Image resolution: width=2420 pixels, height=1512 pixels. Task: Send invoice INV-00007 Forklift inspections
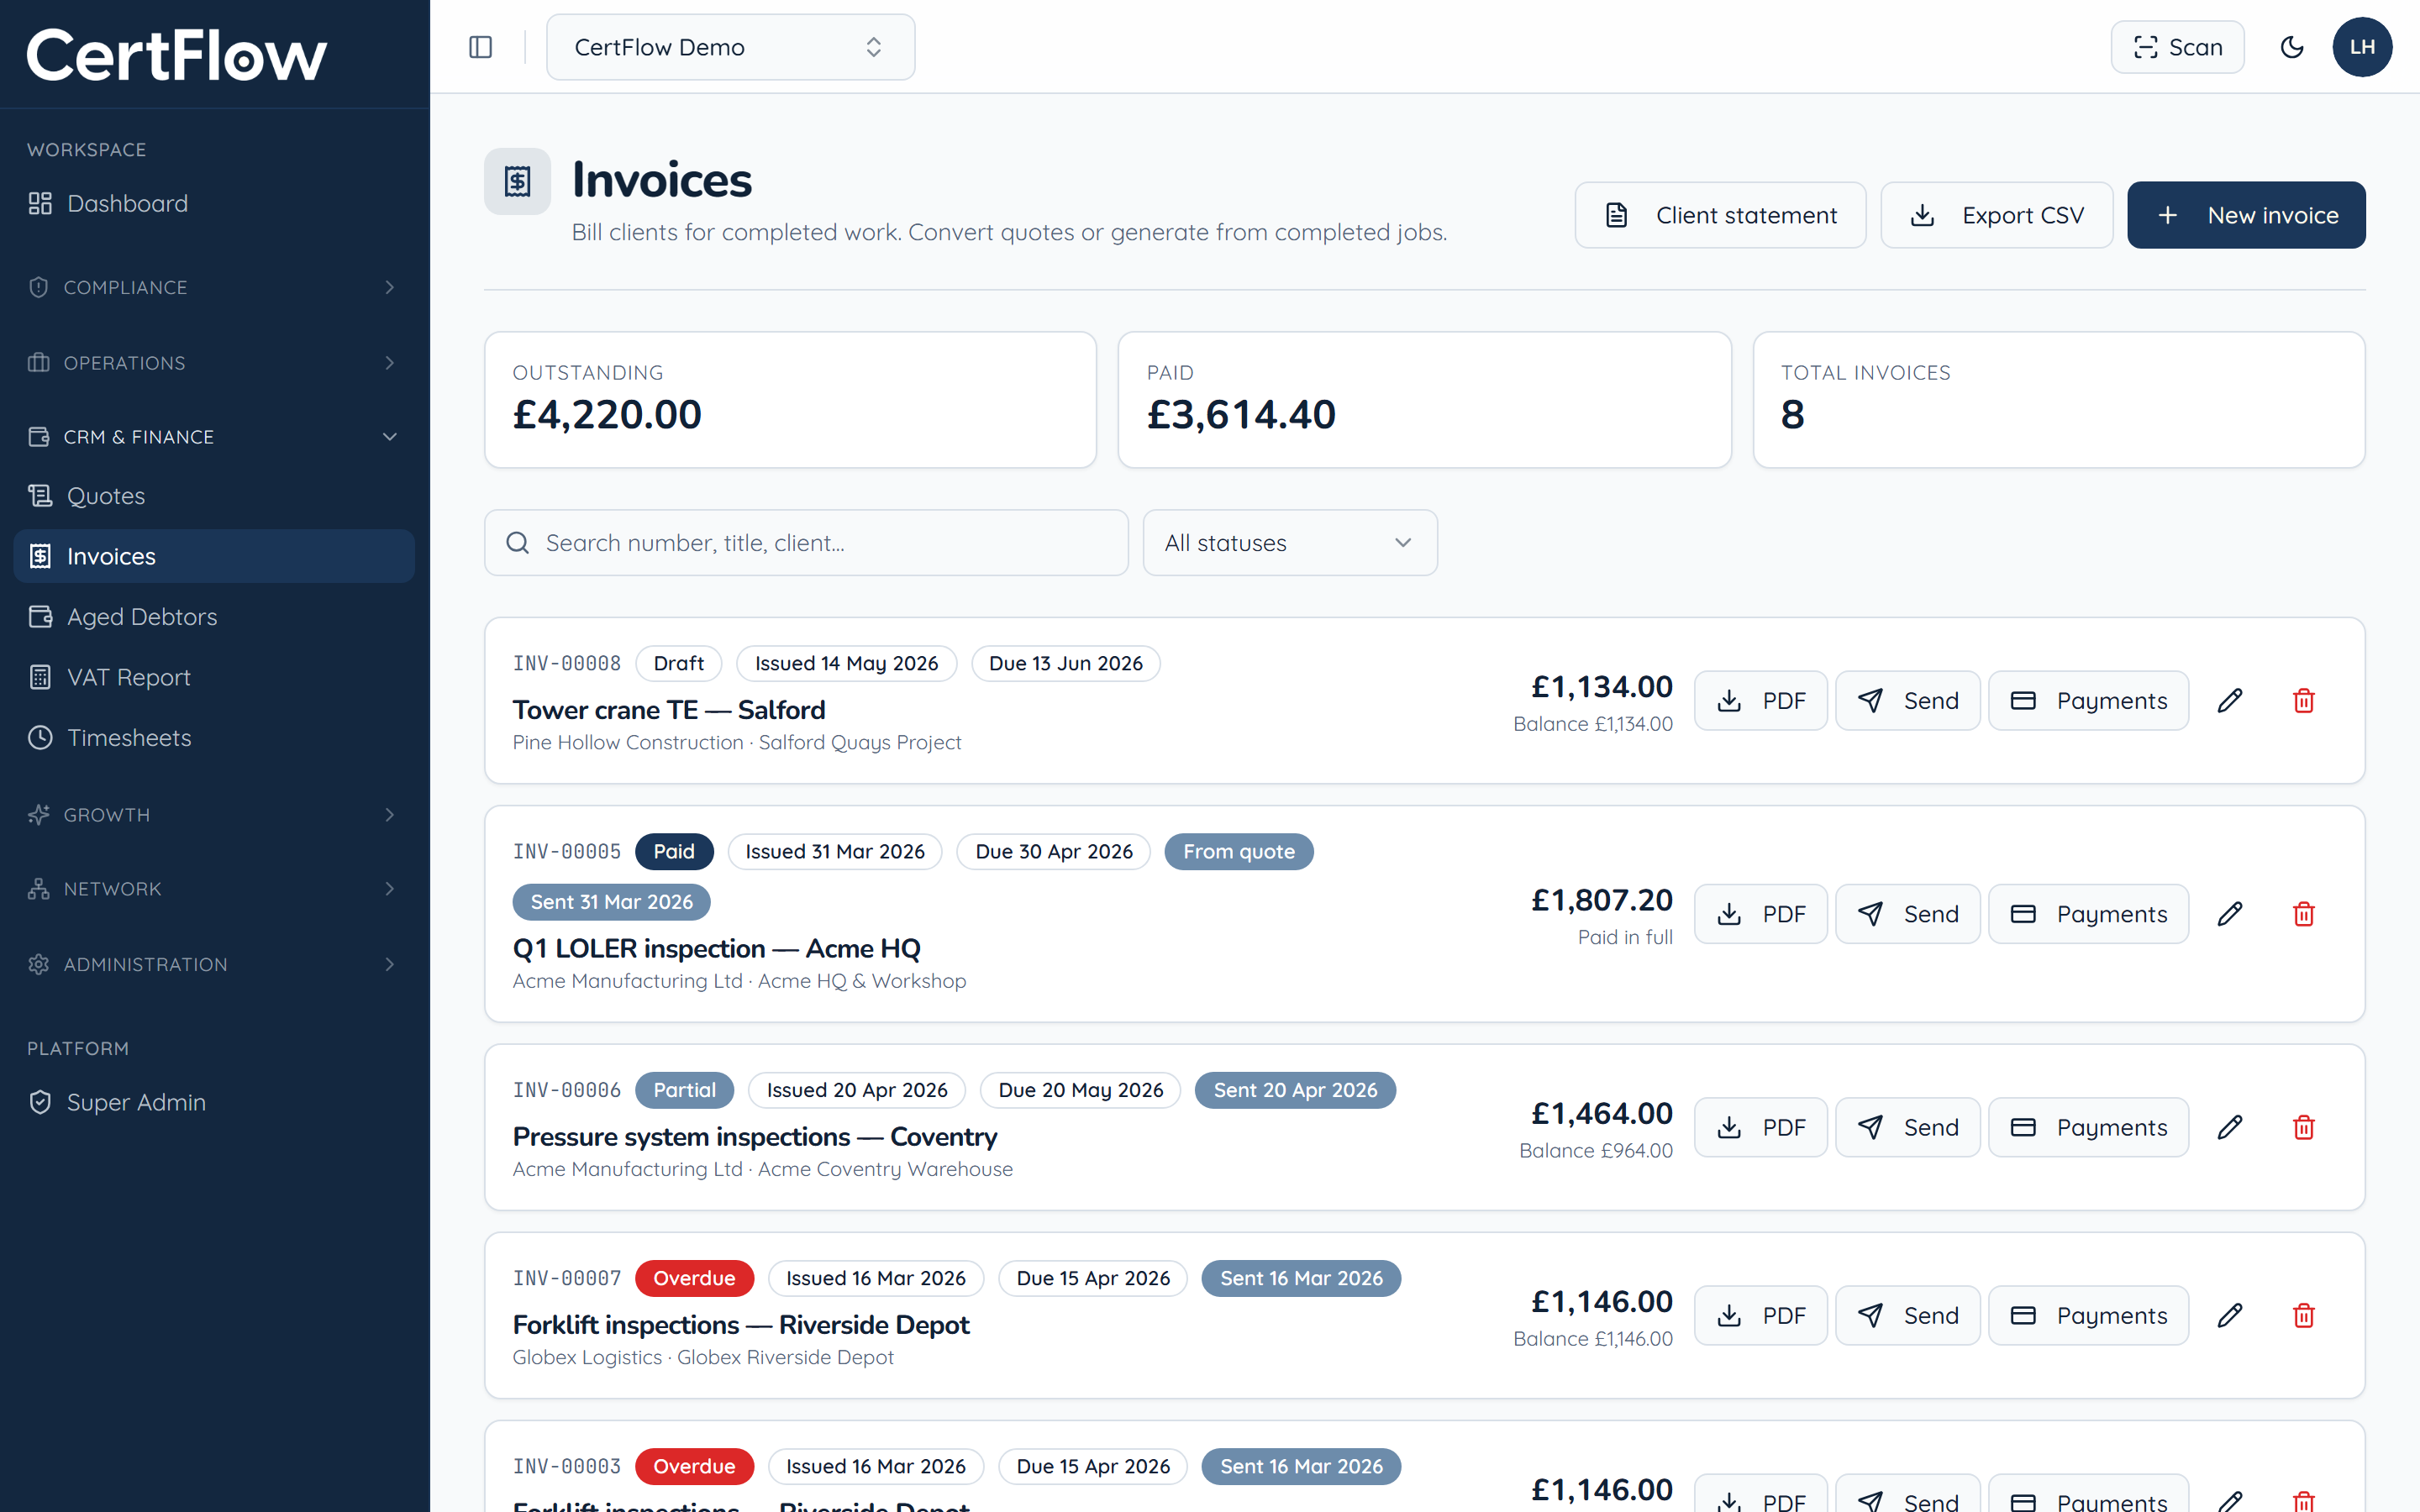click(1907, 1315)
